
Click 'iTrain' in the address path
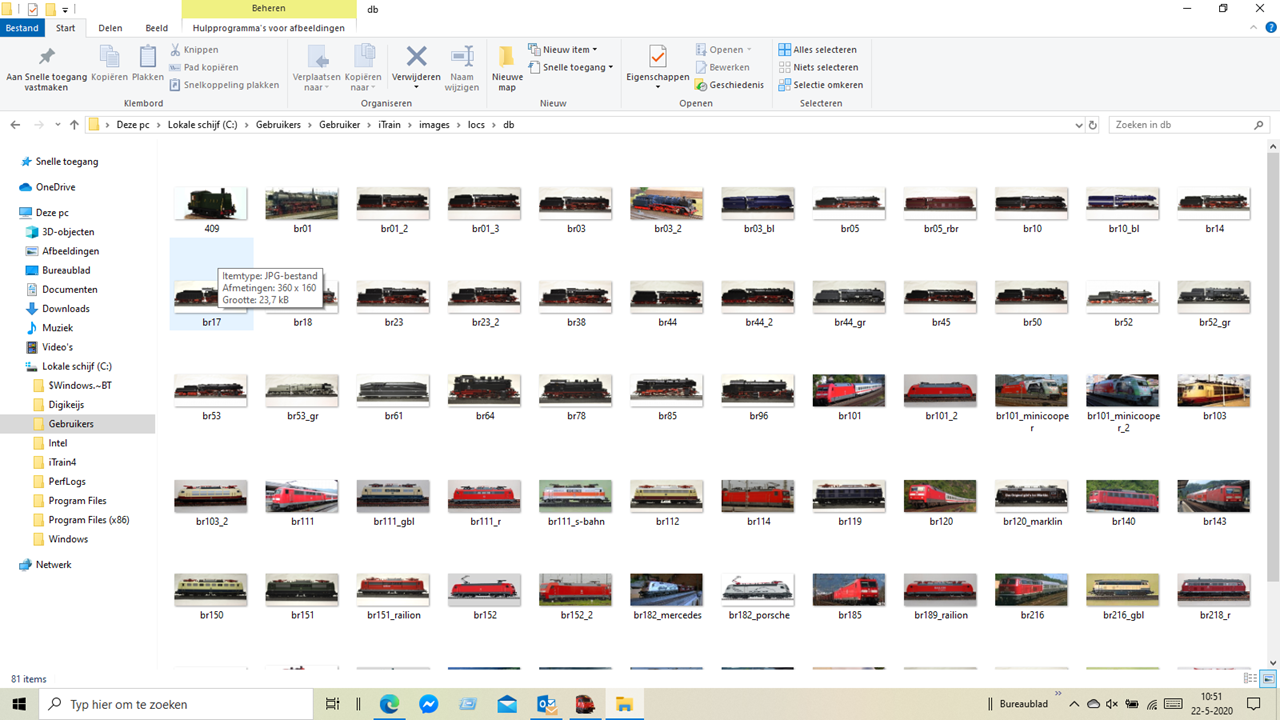coord(389,125)
